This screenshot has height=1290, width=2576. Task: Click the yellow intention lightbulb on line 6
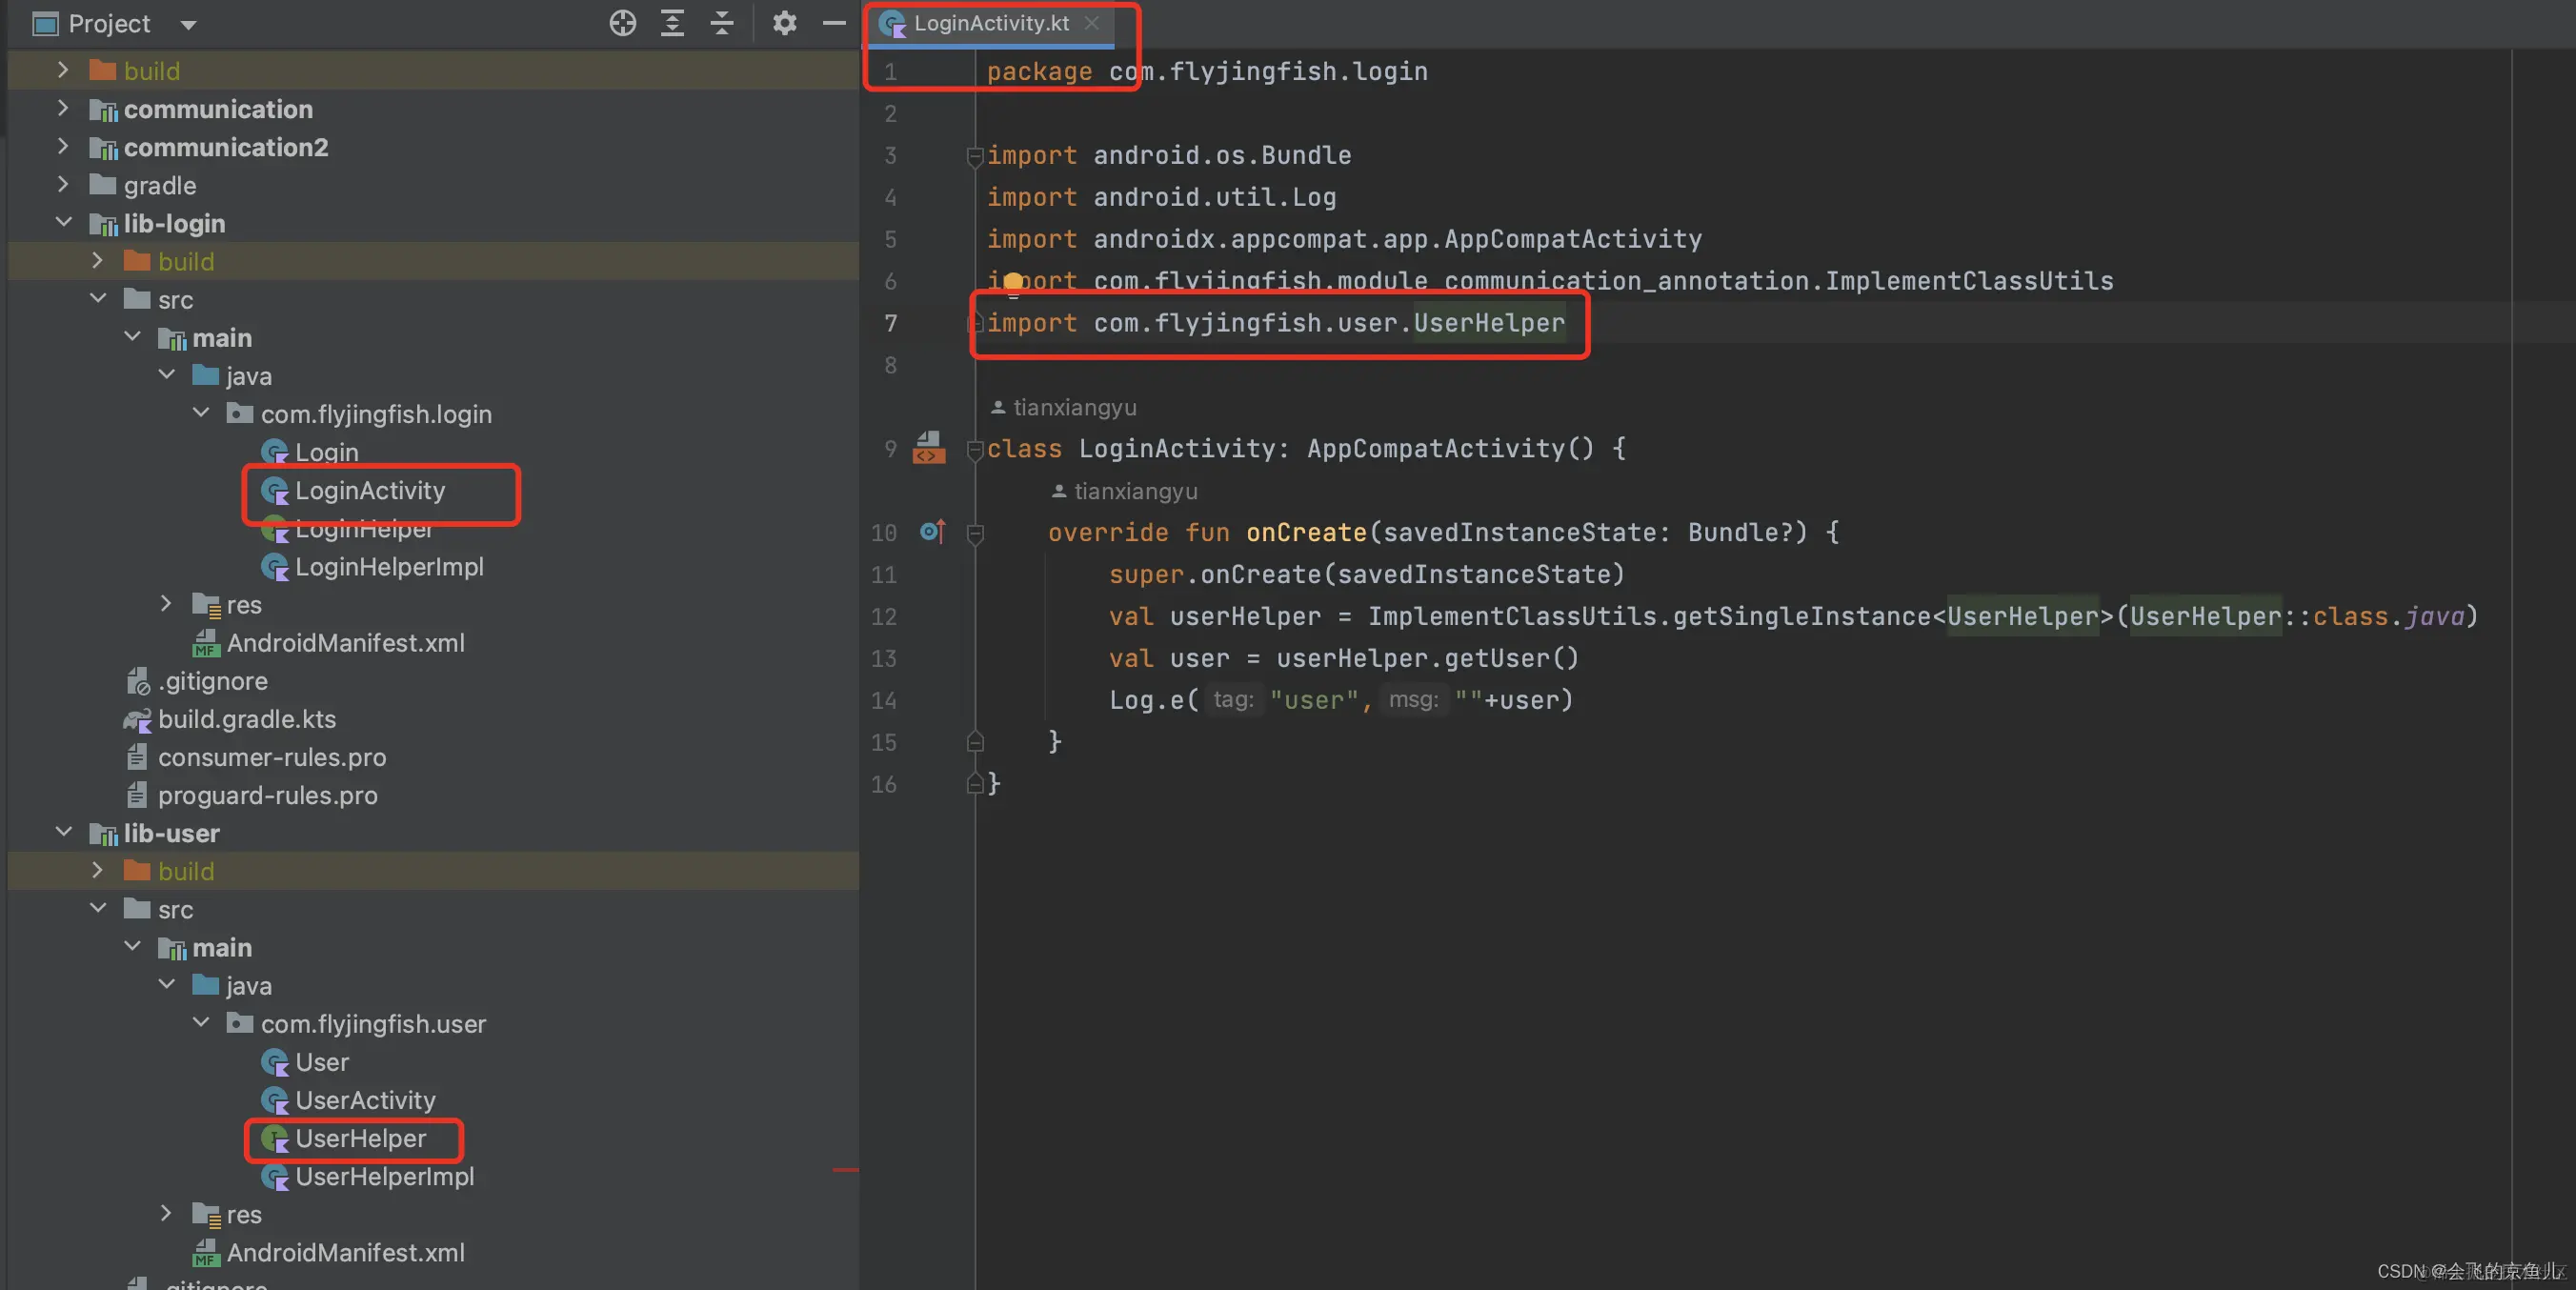[1013, 282]
